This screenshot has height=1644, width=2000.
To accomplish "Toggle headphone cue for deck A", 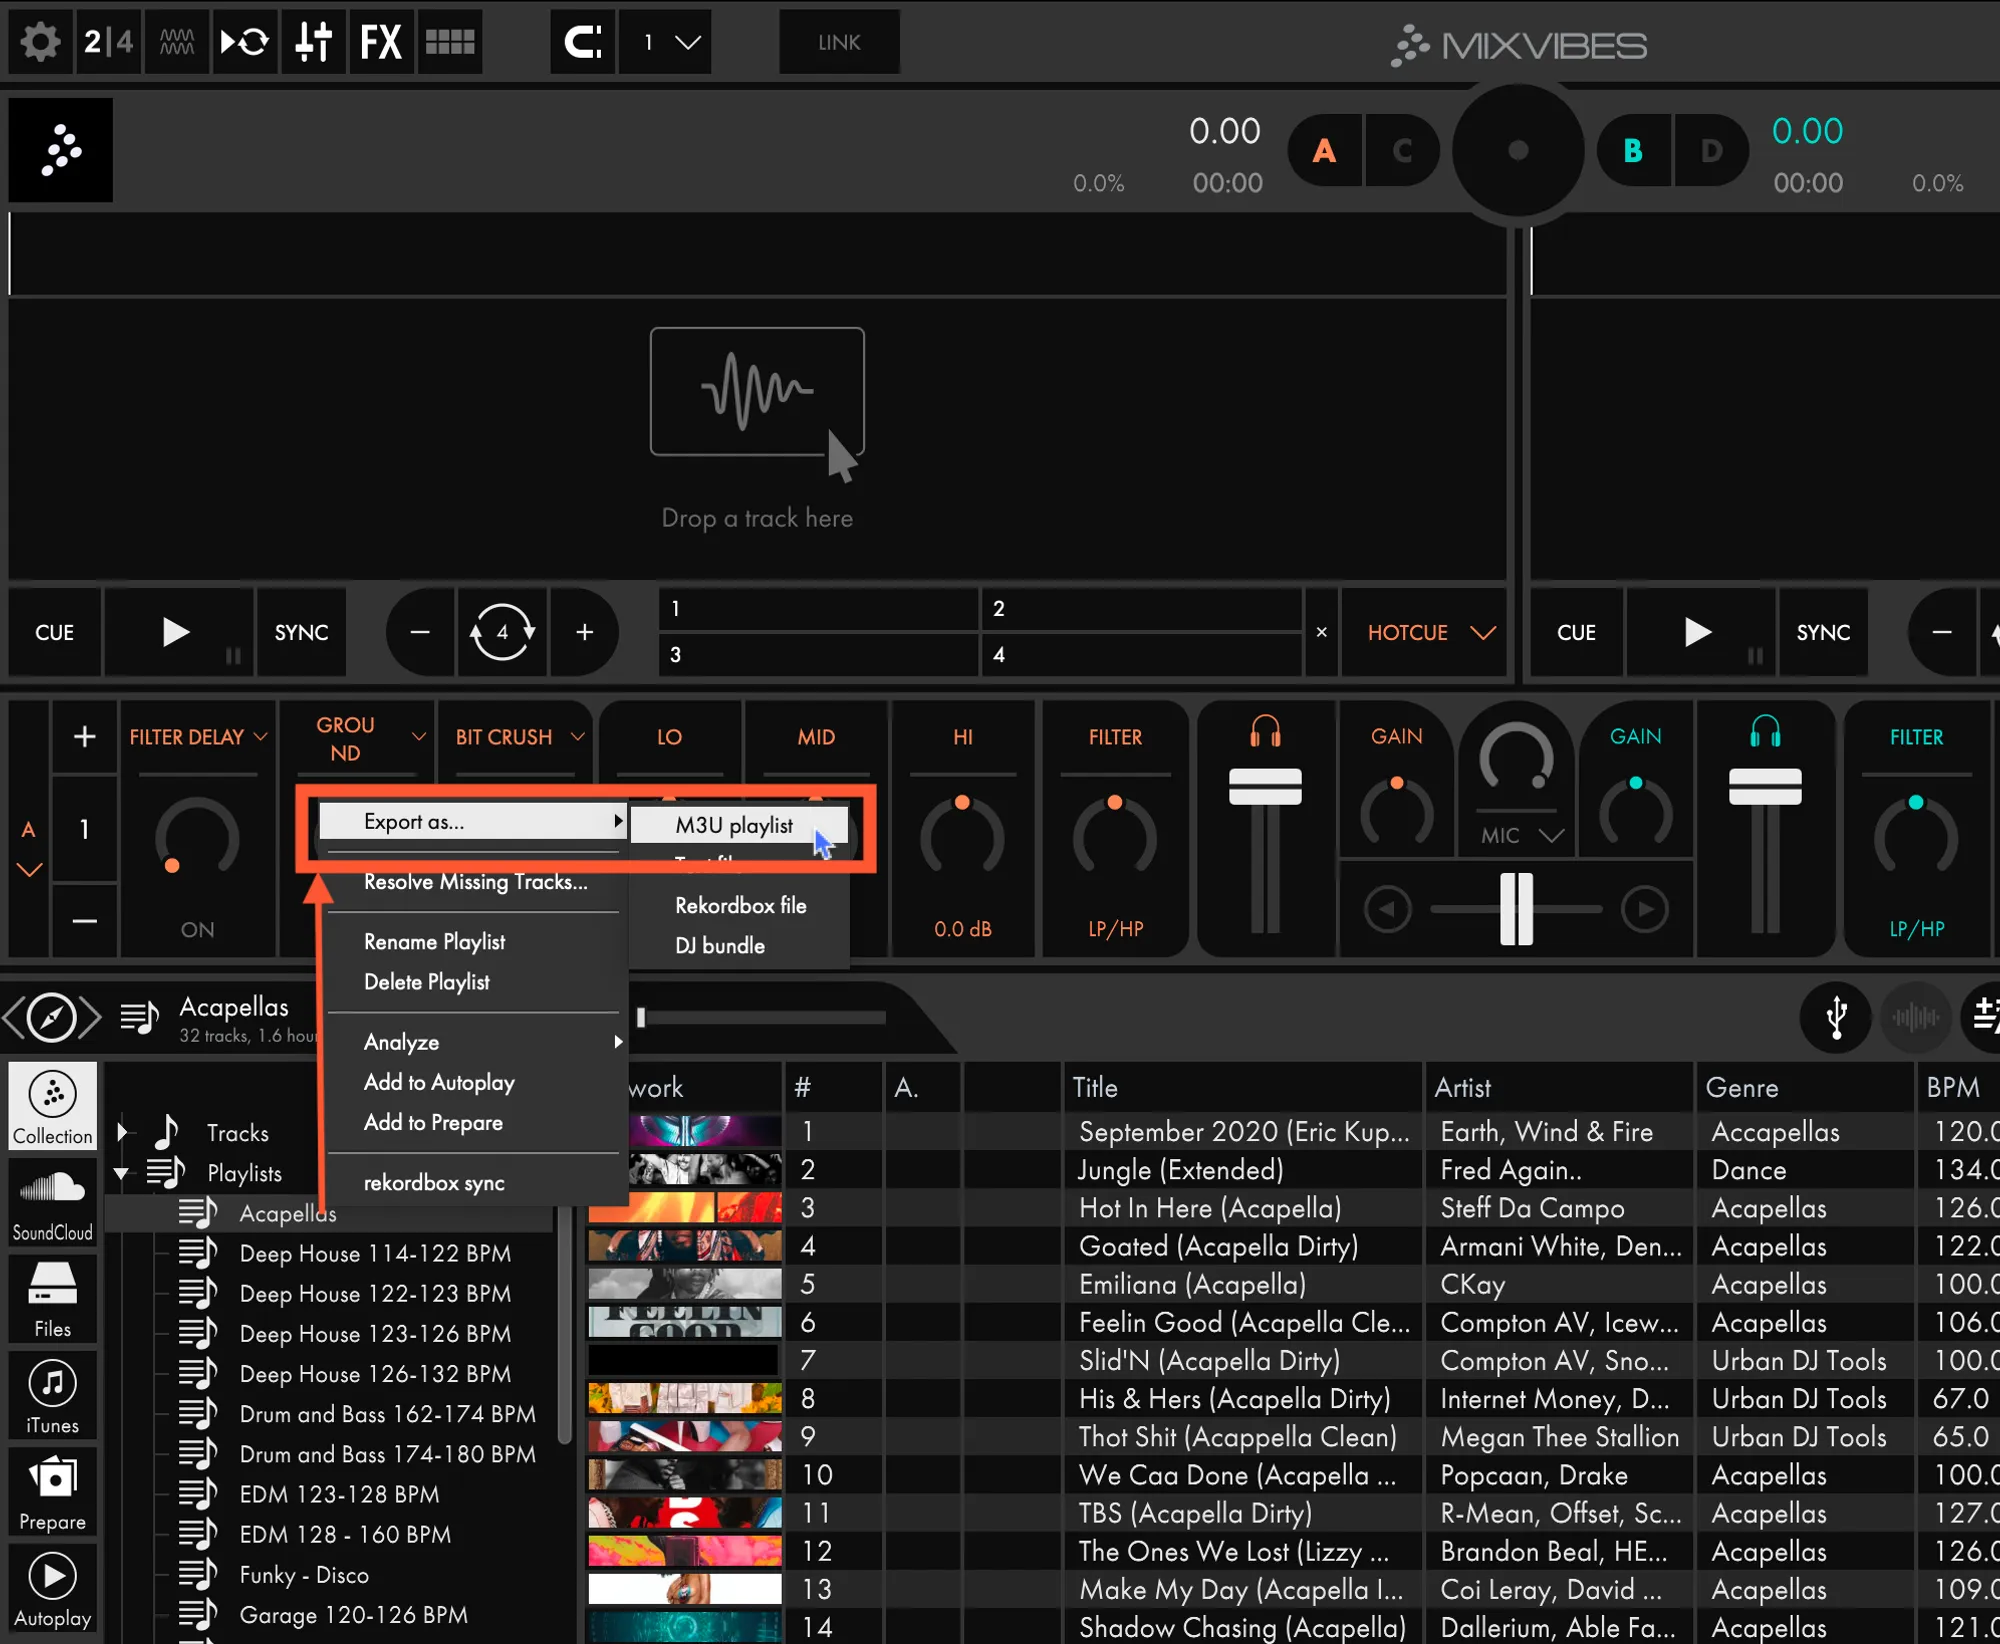I will coord(1265,732).
